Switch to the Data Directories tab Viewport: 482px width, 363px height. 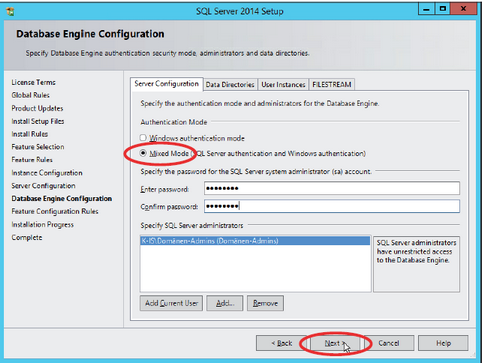230,85
